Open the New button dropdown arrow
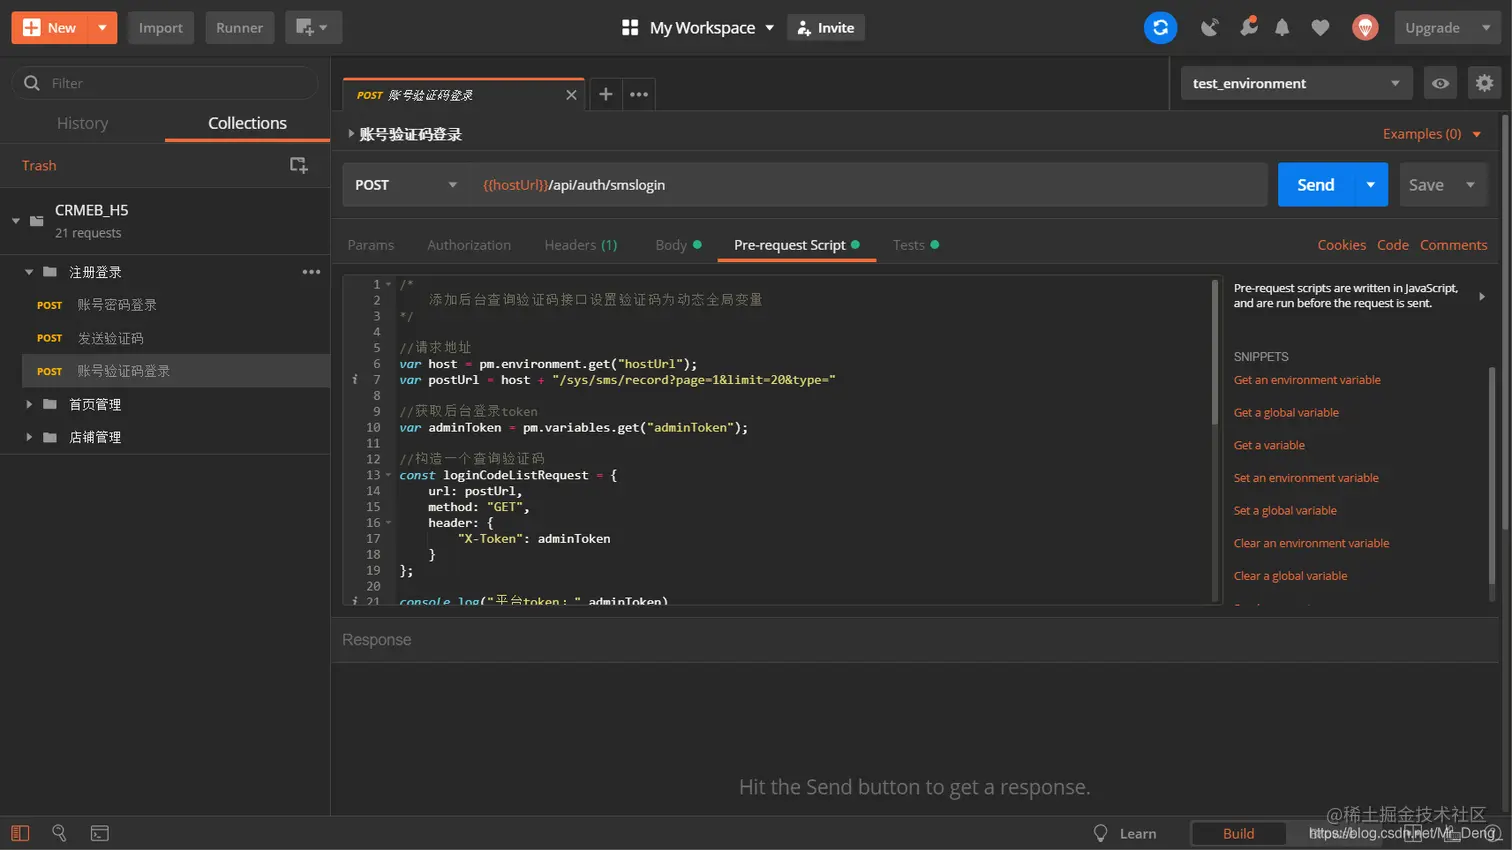 point(102,28)
